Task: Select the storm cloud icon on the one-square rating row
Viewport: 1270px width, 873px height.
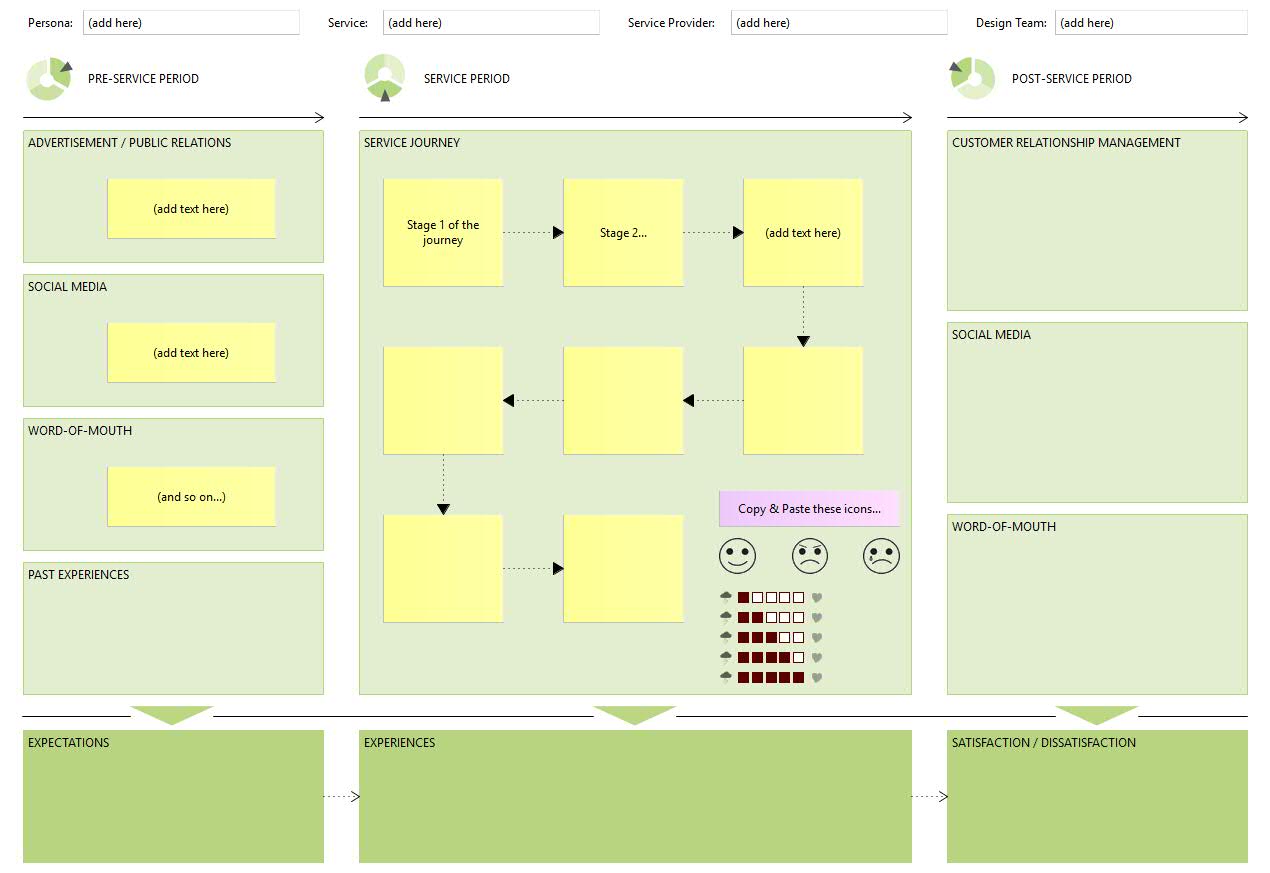Action: [x=726, y=598]
